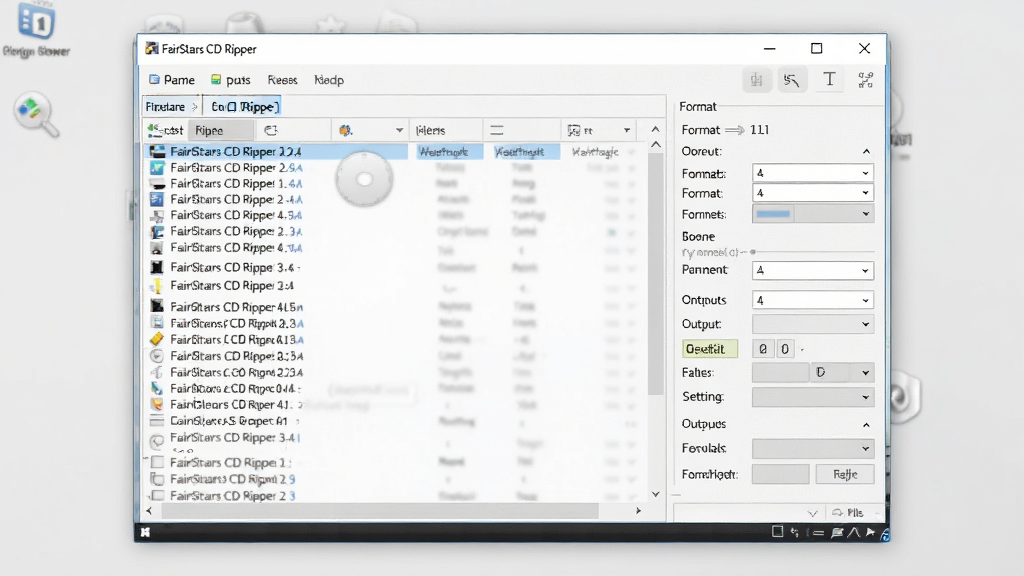Open the Ferolals dropdown
This screenshot has width=1024, height=576.
click(812, 449)
